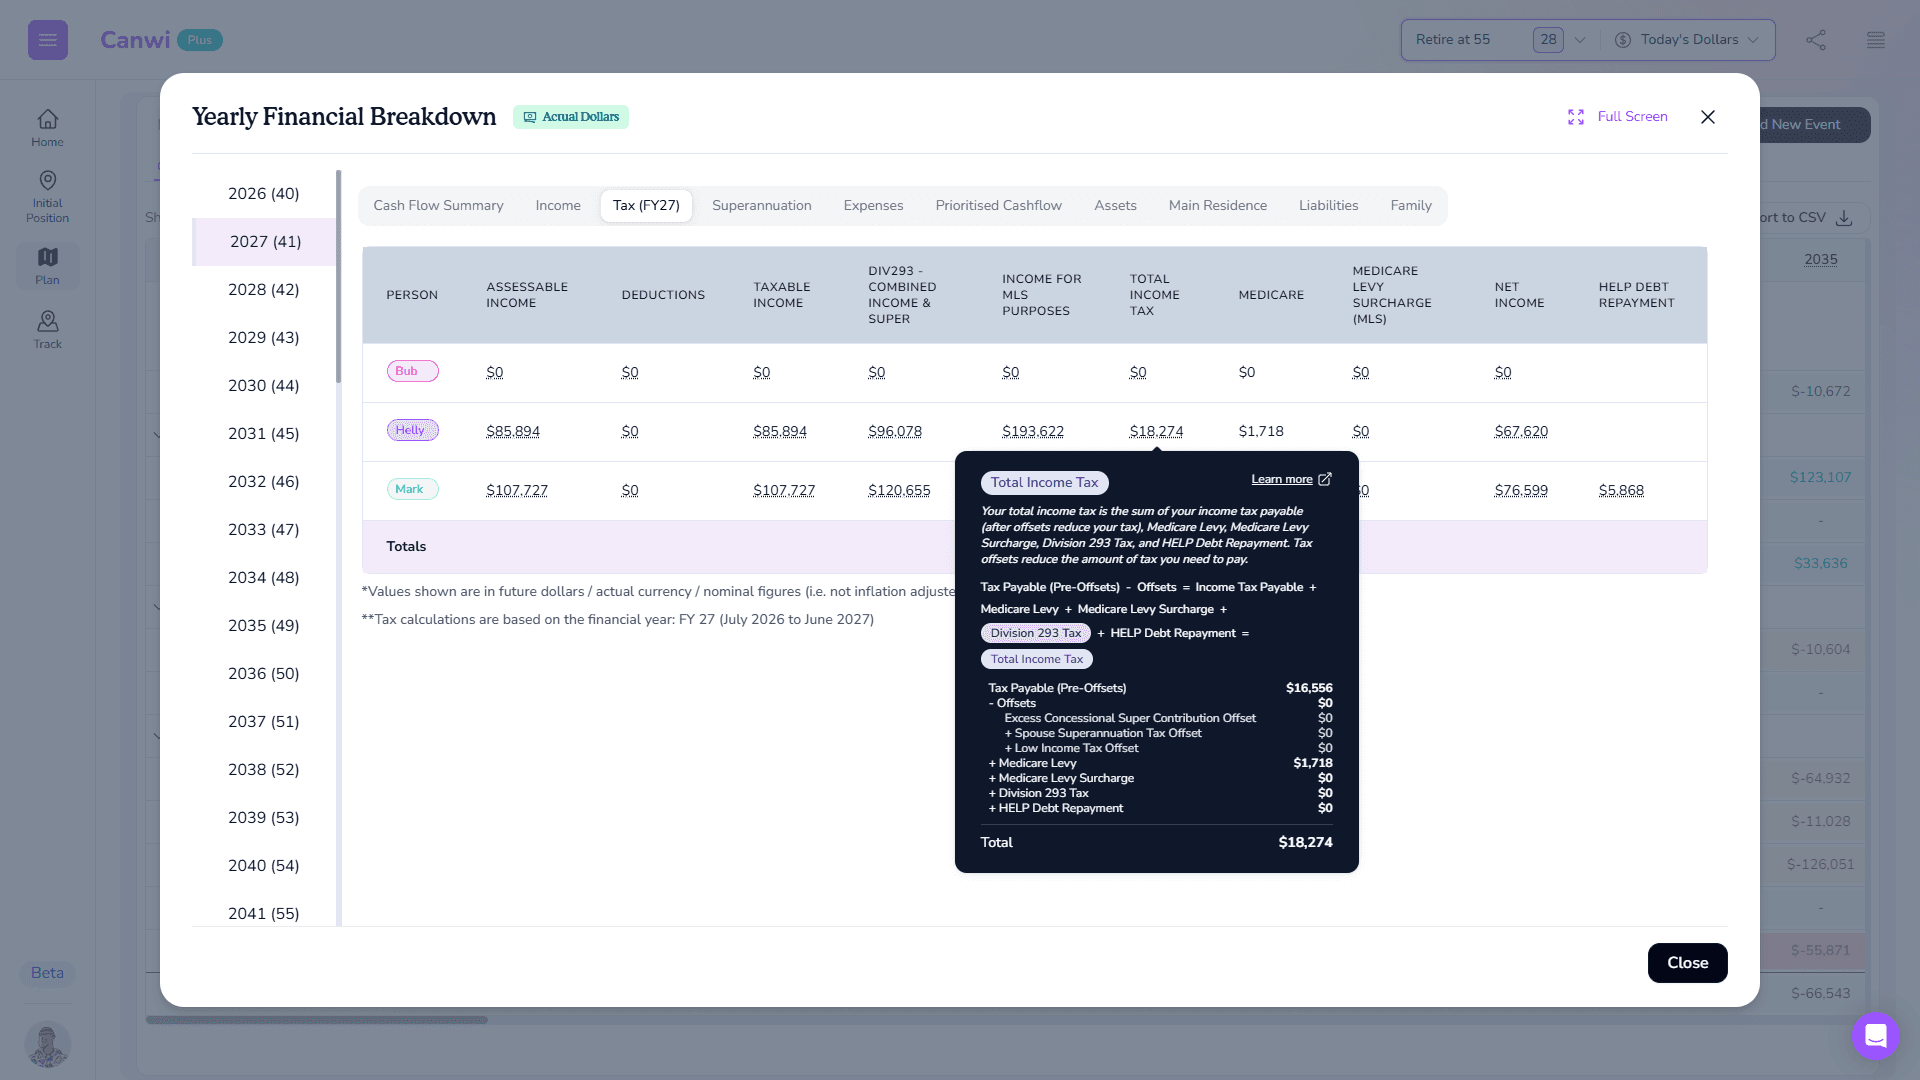The width and height of the screenshot is (1920, 1080).
Task: Open the purple hamburger menu
Action: [47, 40]
